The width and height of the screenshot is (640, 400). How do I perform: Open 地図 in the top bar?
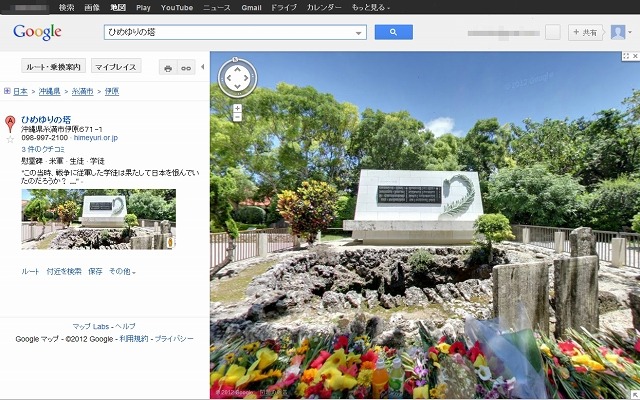pyautogui.click(x=118, y=7)
